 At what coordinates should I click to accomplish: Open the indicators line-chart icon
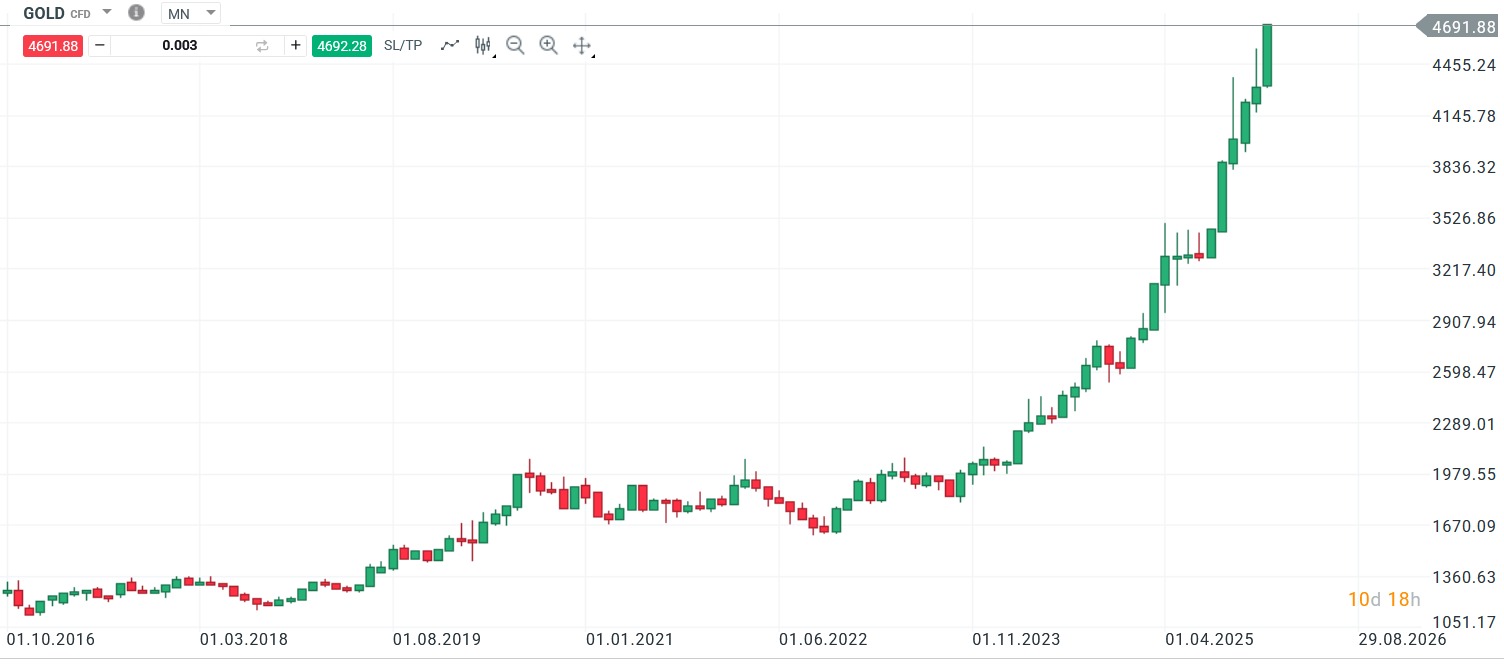[450, 45]
